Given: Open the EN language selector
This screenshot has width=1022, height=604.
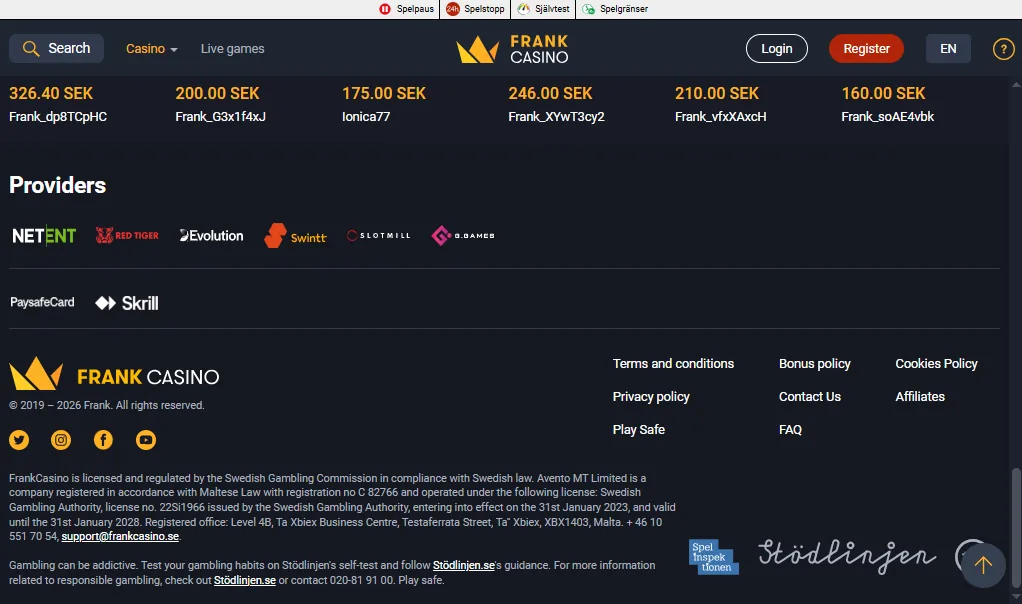Looking at the screenshot, I should coord(948,49).
